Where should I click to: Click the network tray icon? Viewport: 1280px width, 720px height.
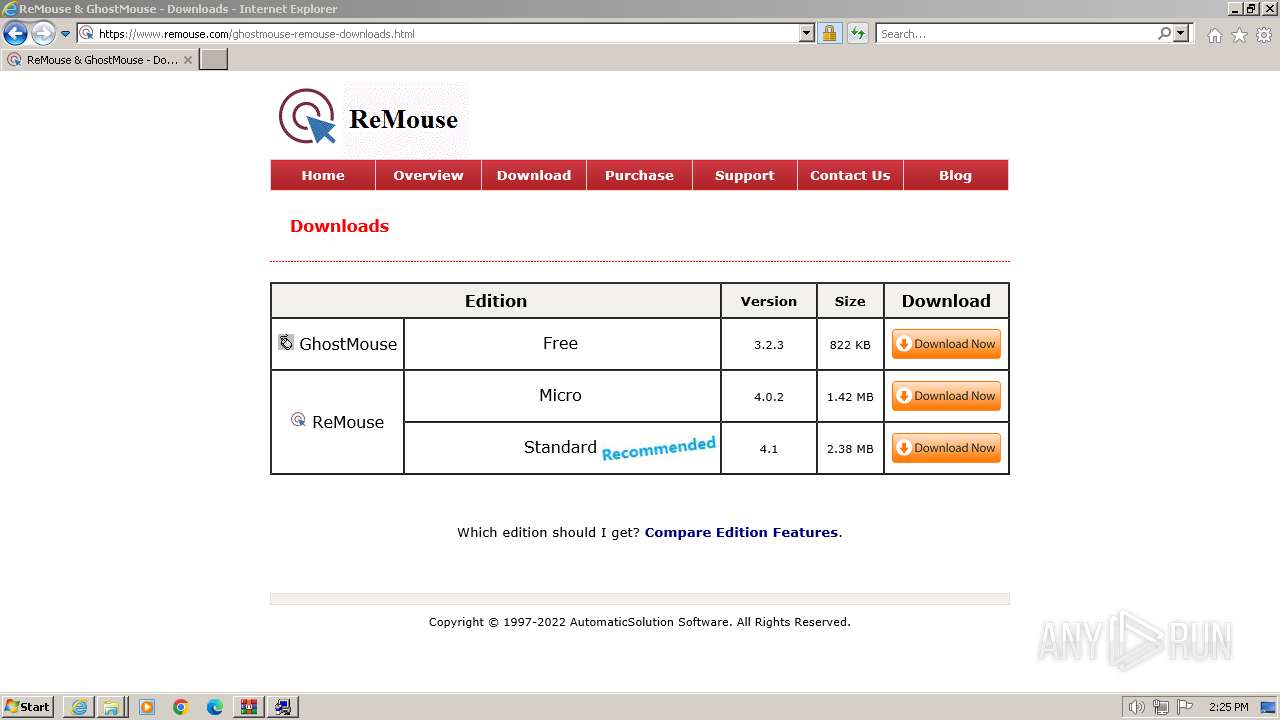[1161, 707]
